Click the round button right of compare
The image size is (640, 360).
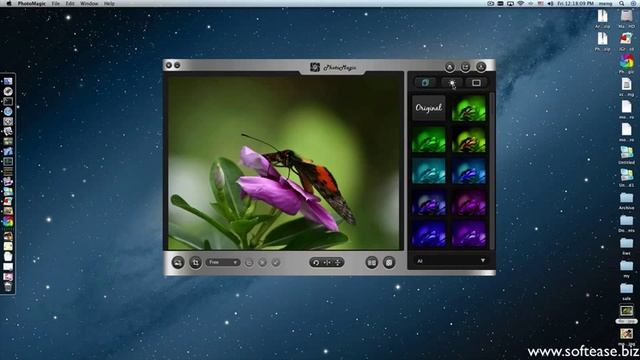(389, 262)
